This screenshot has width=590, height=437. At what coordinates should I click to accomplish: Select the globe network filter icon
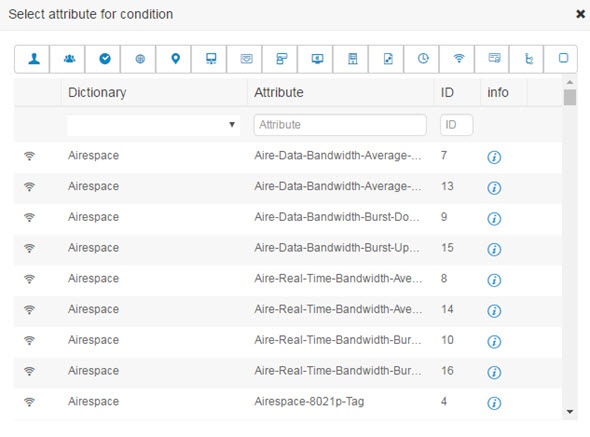[x=140, y=59]
